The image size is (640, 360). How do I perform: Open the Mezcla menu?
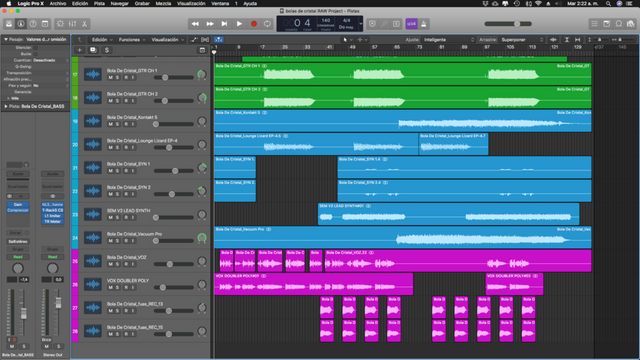[163, 3]
